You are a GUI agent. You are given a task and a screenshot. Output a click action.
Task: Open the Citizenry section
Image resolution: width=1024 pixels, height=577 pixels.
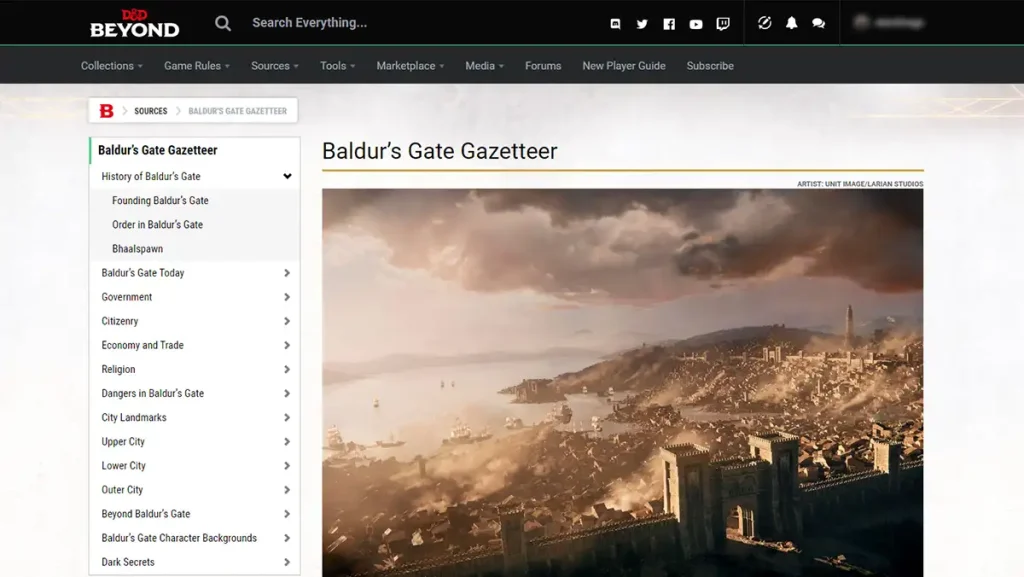(x=120, y=321)
